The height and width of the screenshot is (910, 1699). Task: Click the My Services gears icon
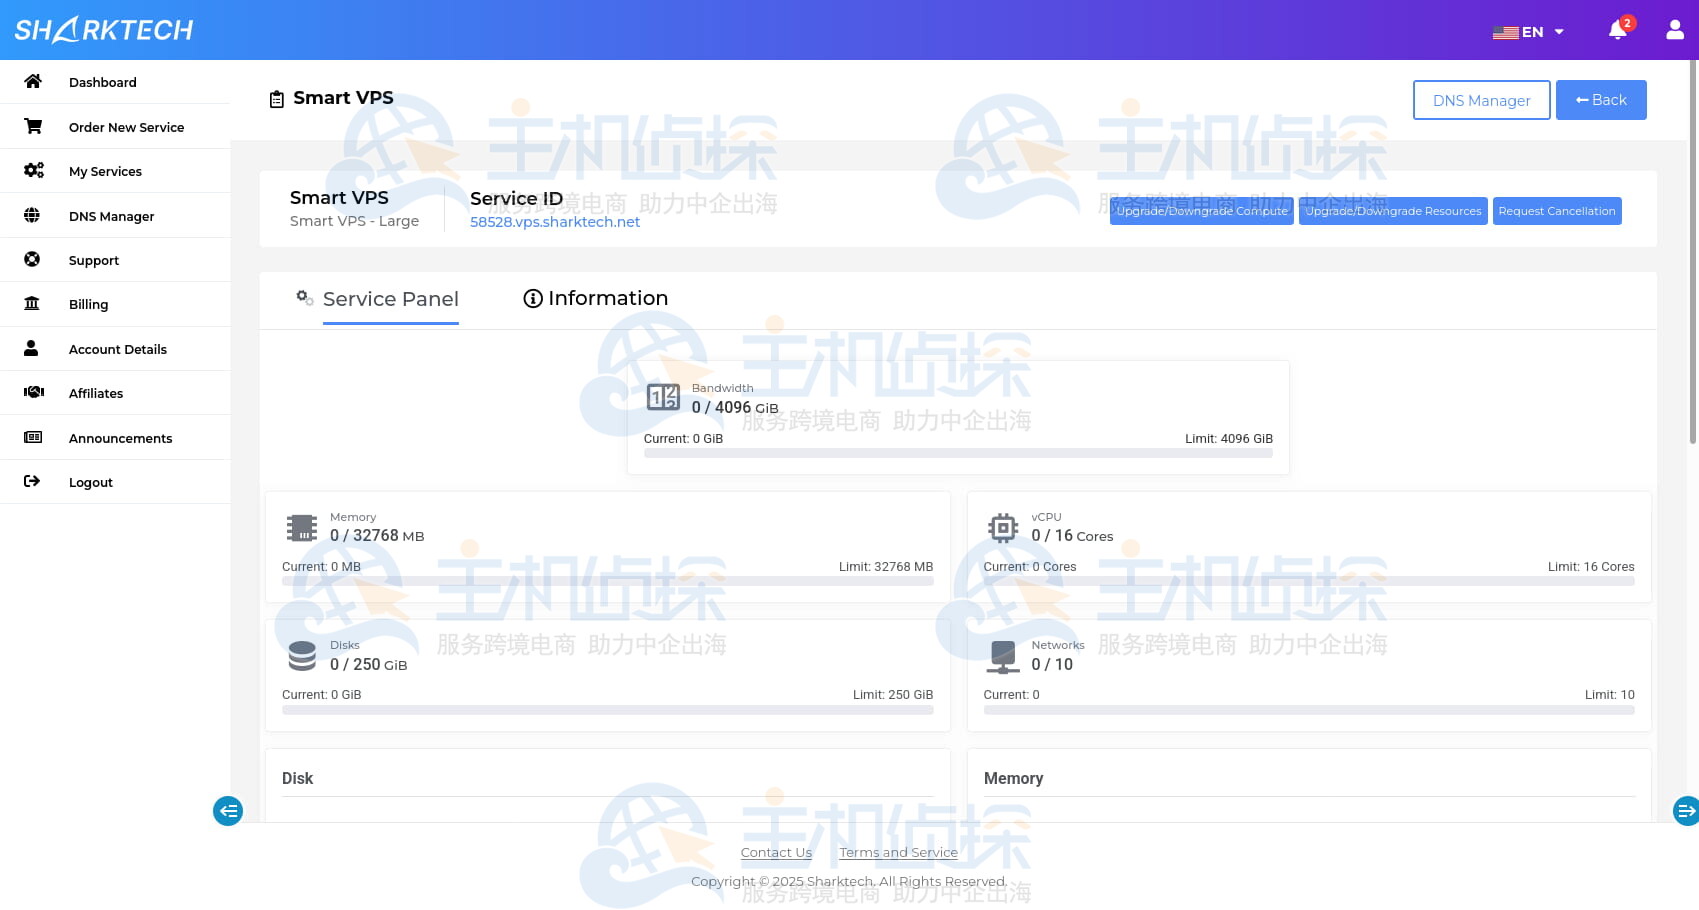click(x=33, y=170)
